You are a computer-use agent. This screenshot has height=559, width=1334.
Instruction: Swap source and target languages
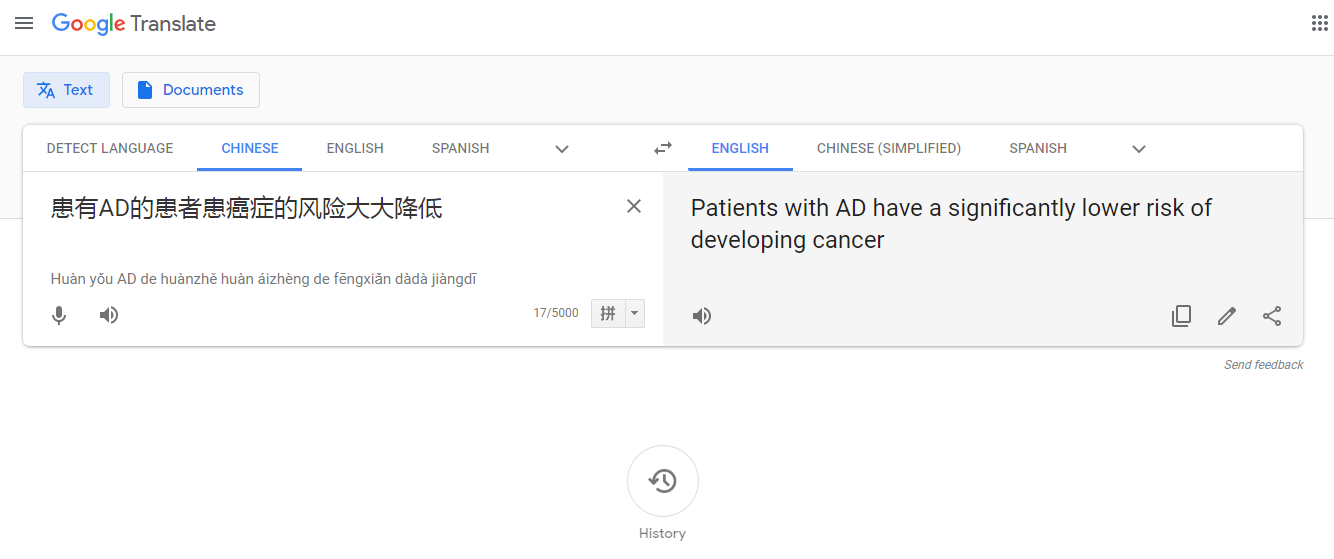(x=663, y=149)
